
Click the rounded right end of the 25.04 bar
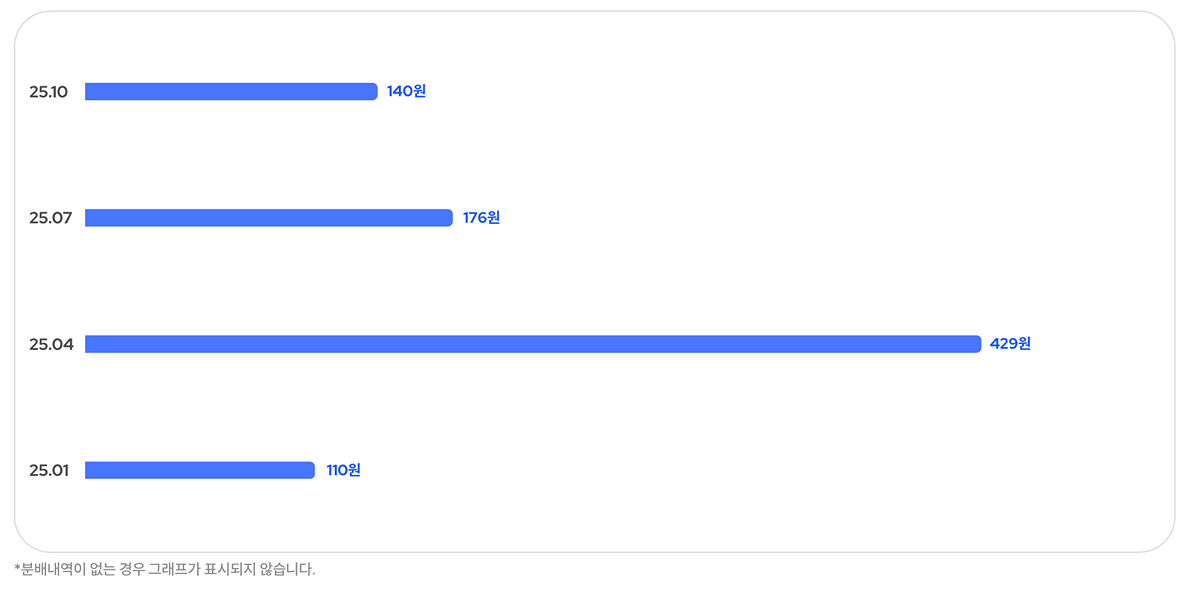tap(976, 344)
